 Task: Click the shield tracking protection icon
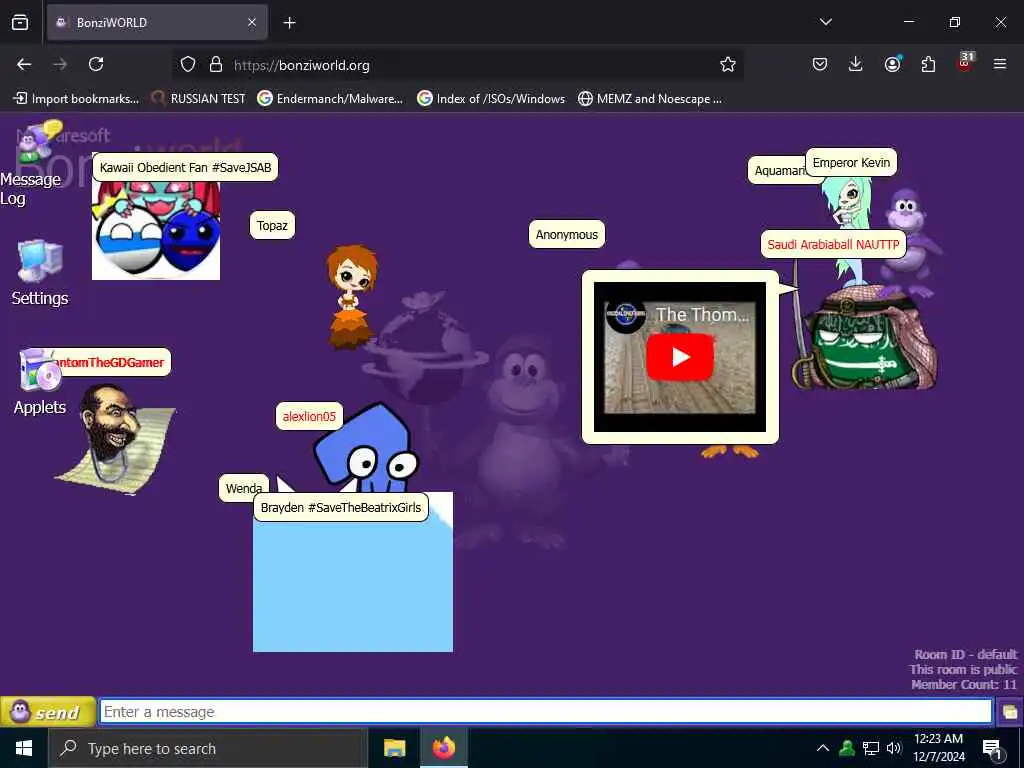click(x=188, y=65)
